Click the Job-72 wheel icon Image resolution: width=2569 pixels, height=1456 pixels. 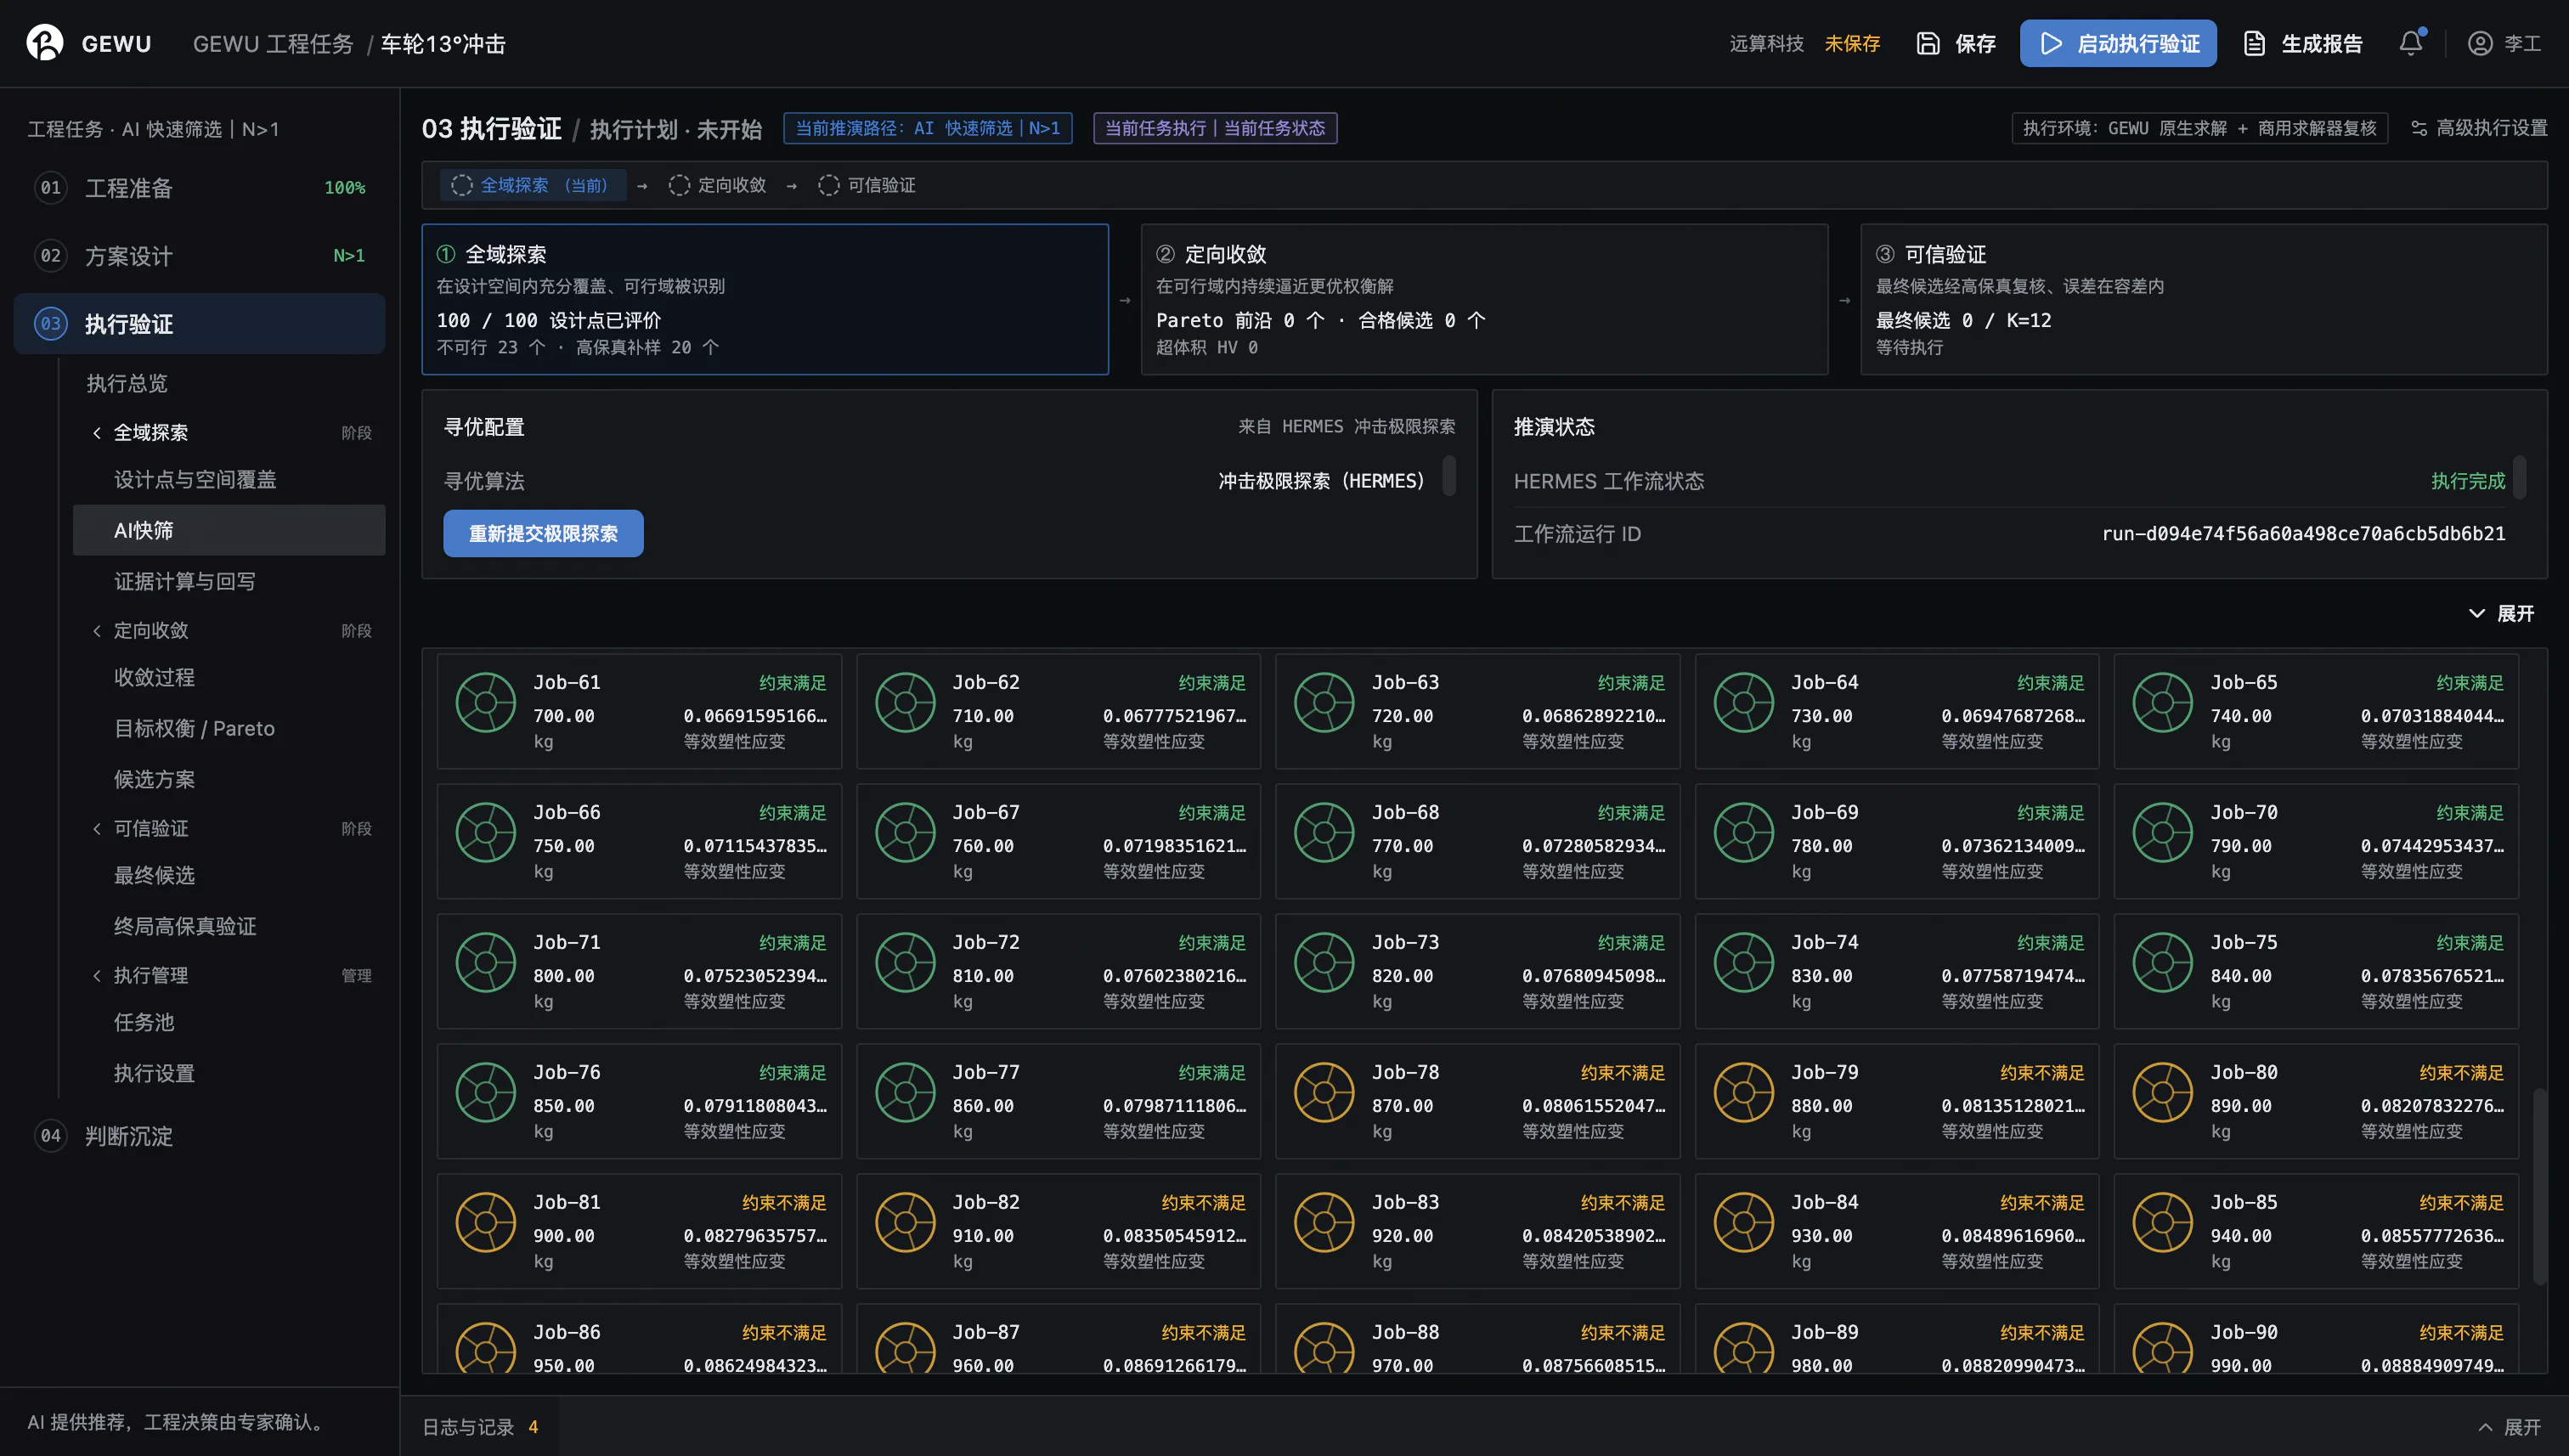click(905, 962)
